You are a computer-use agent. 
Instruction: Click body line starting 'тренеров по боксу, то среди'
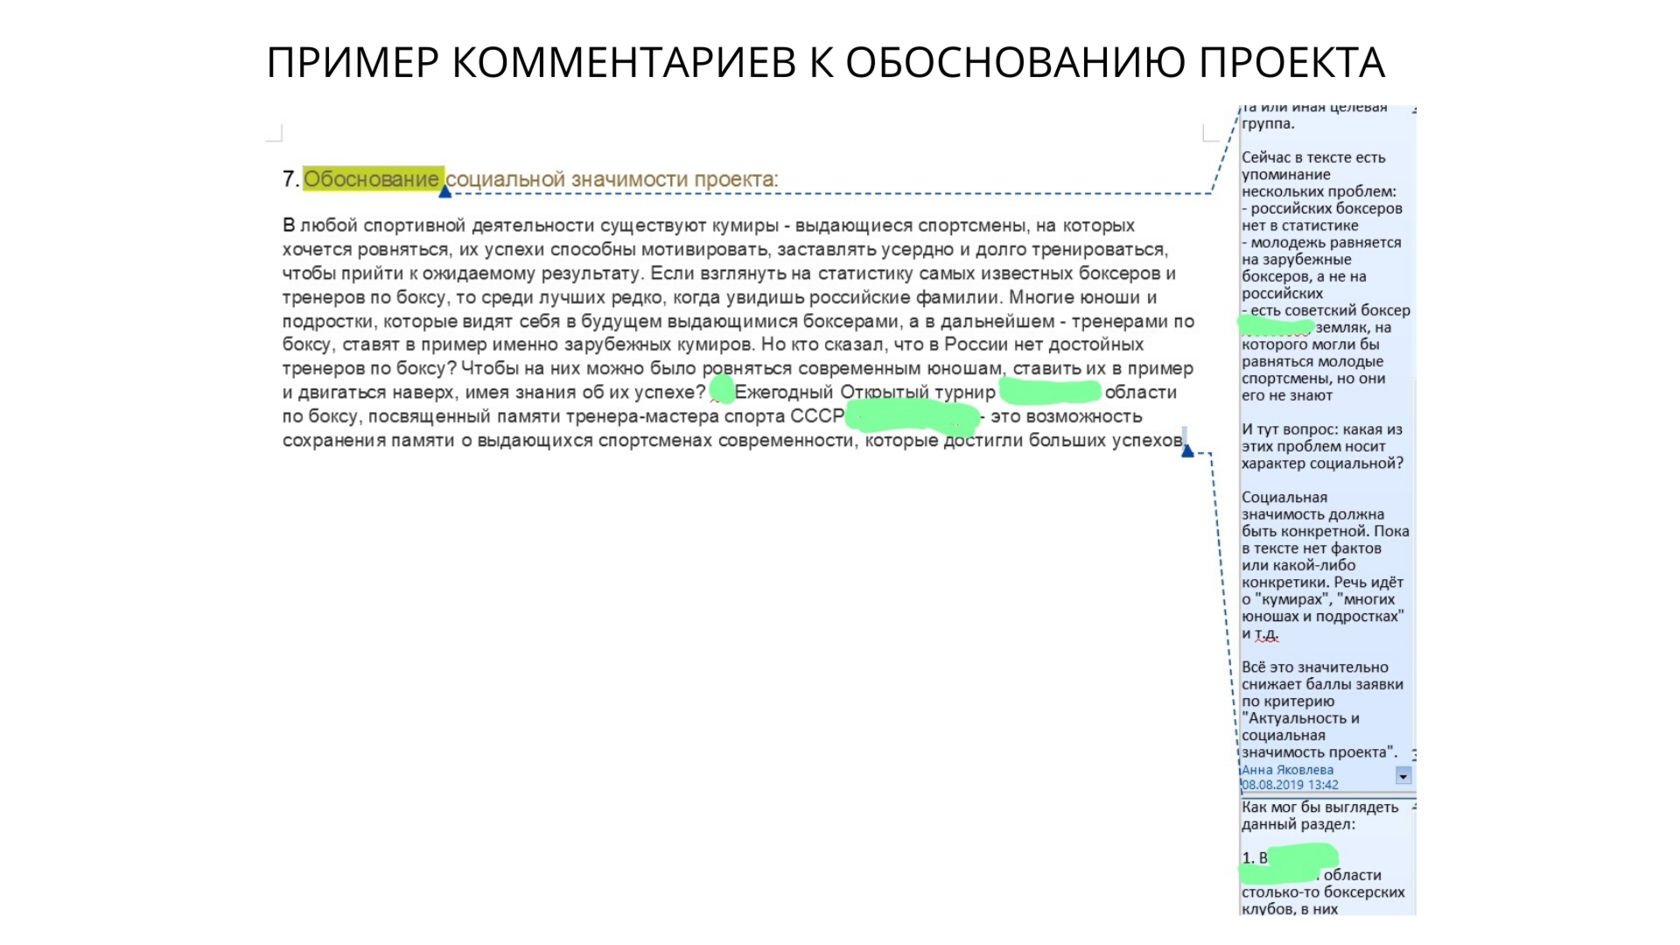point(720,297)
